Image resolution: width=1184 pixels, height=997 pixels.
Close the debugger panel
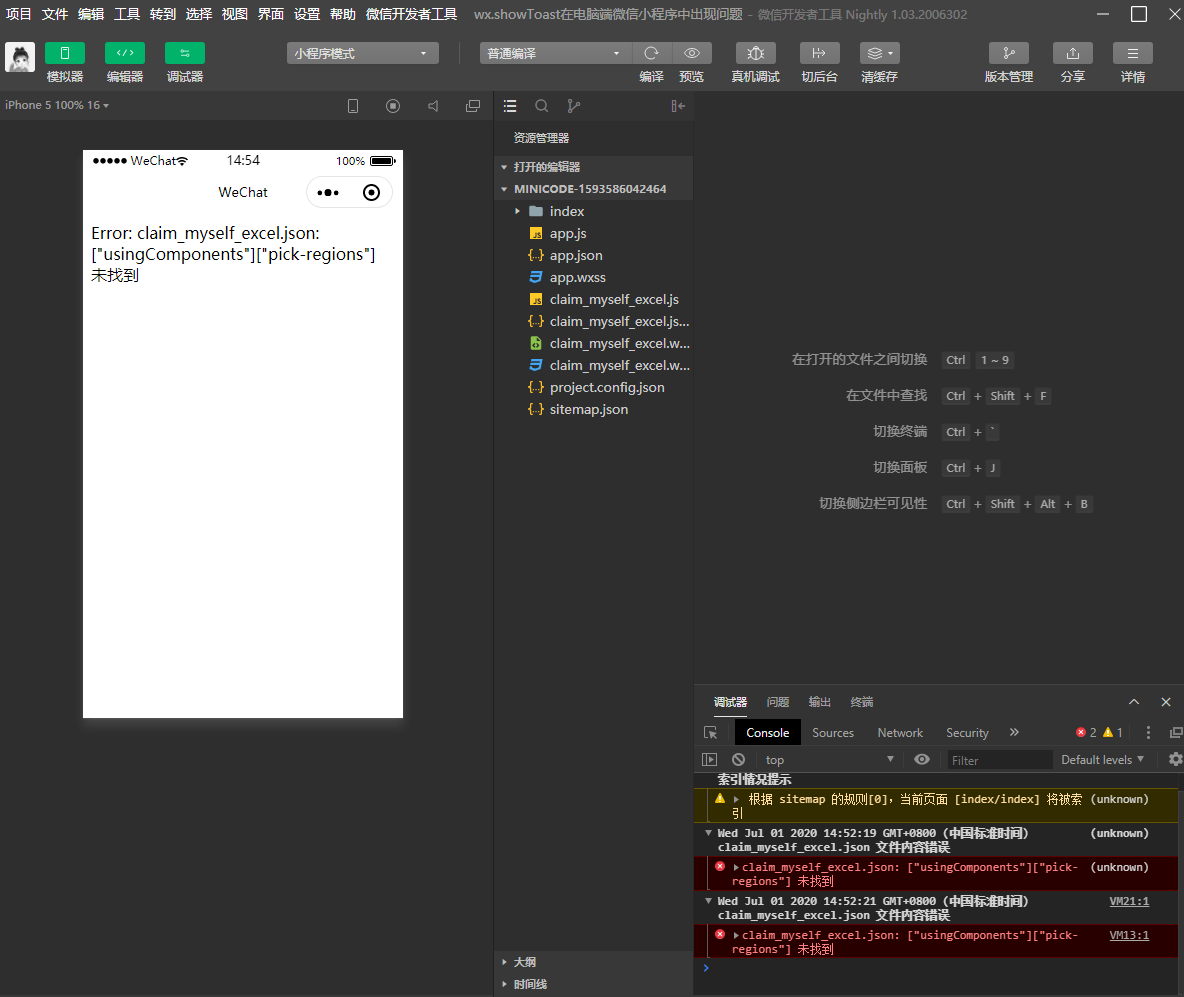coord(1166,702)
